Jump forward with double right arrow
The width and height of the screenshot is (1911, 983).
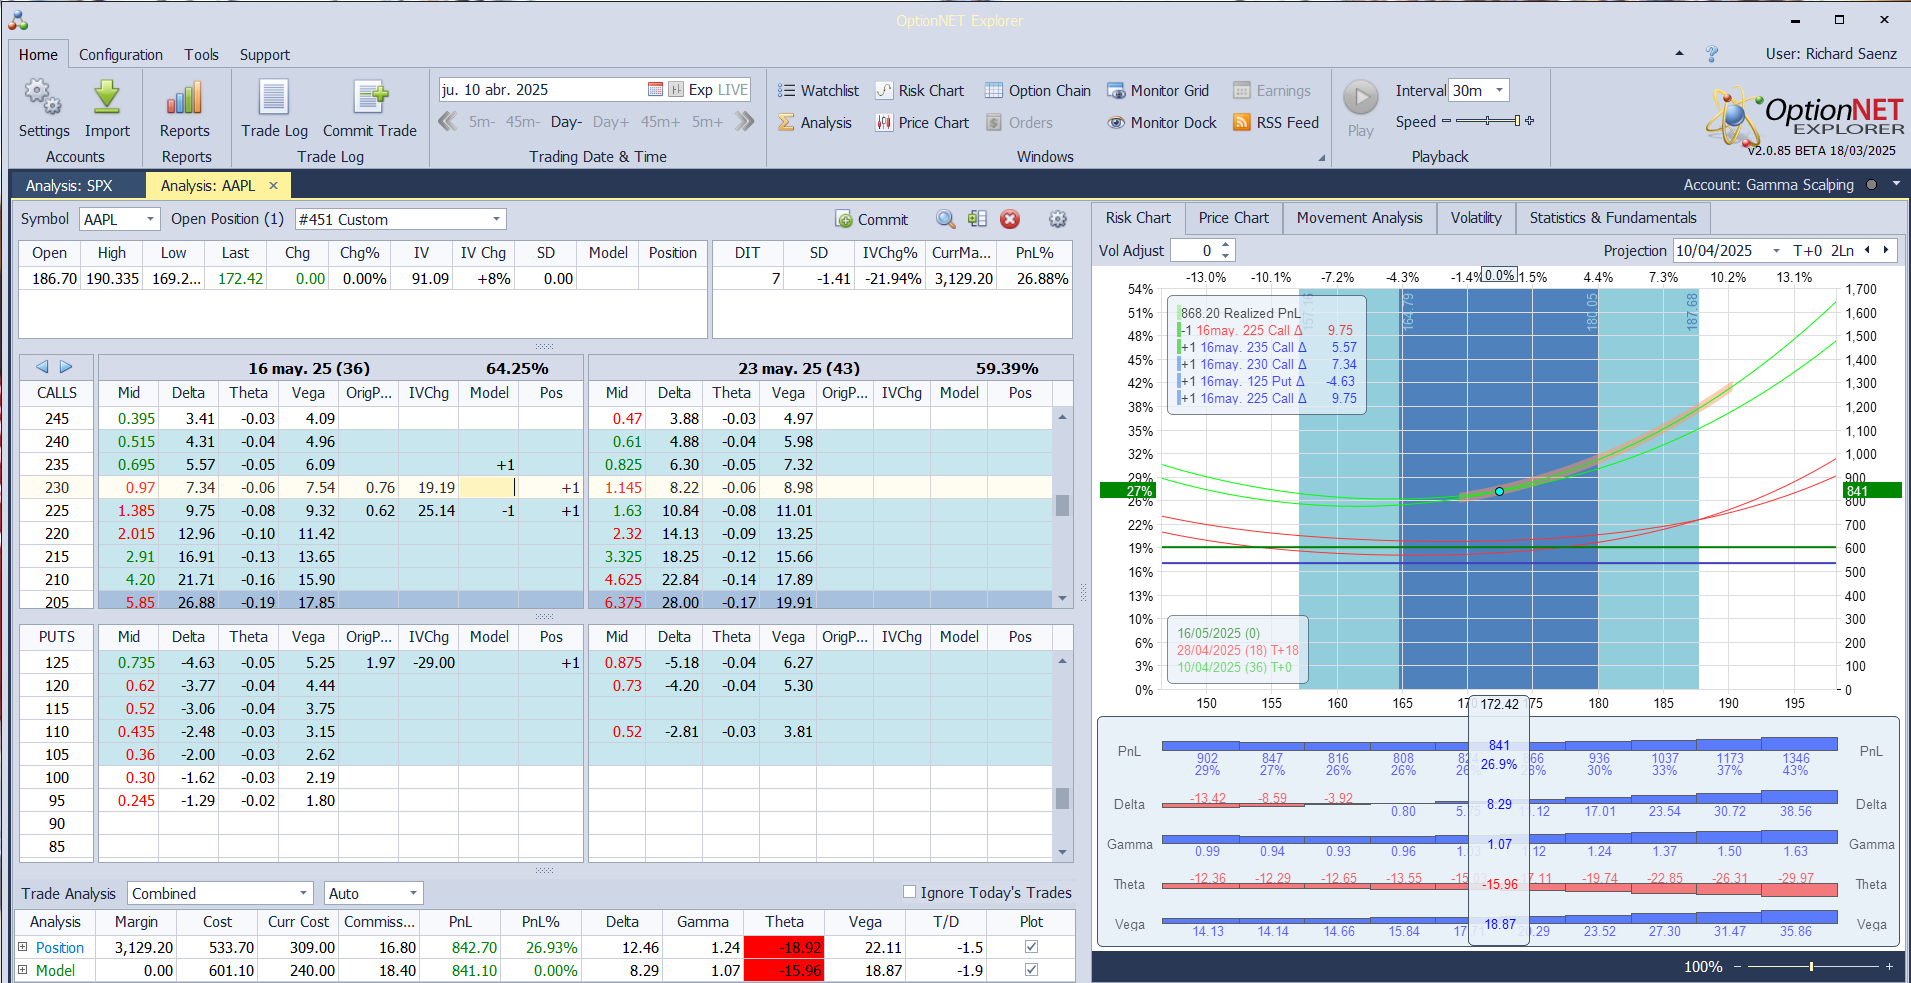tap(744, 121)
